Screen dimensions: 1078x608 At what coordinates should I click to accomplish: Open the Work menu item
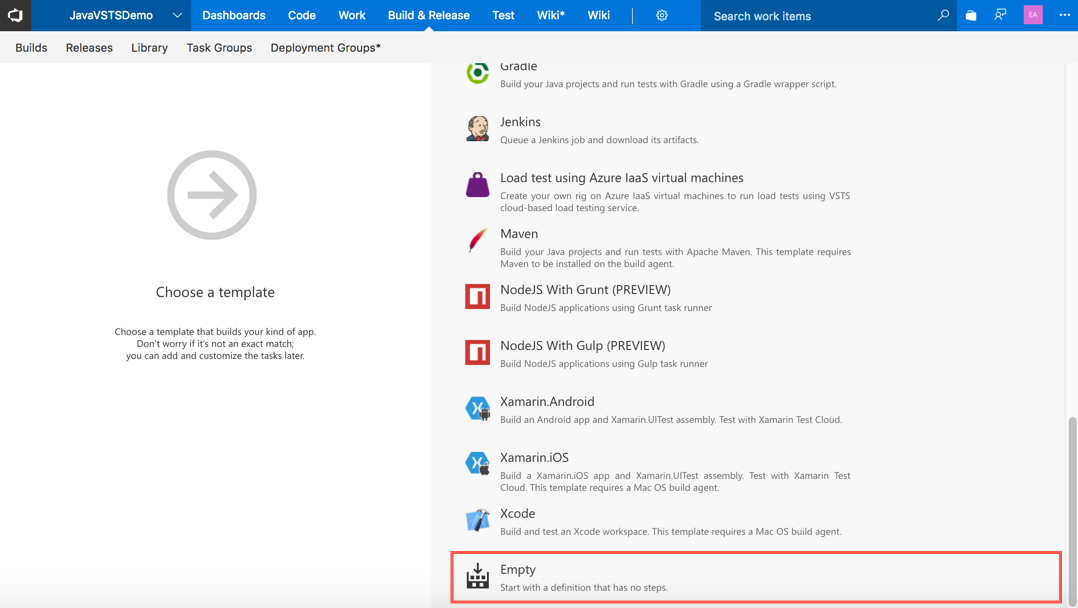coord(351,15)
